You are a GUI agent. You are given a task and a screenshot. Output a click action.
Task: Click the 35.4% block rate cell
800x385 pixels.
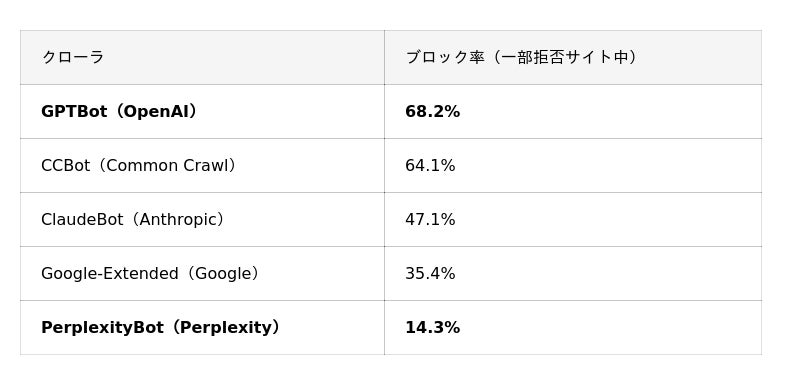point(573,273)
